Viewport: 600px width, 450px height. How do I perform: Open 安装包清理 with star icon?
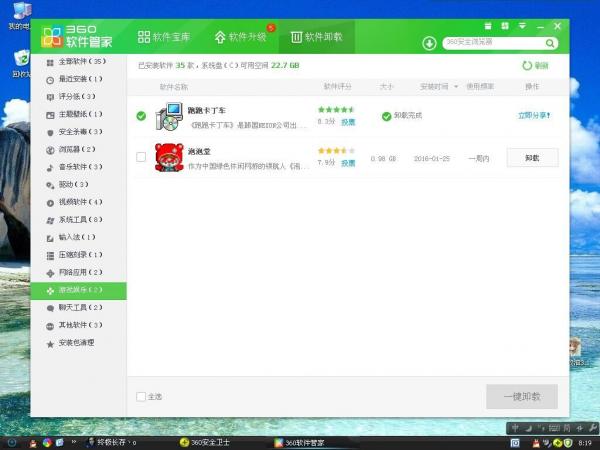point(78,343)
